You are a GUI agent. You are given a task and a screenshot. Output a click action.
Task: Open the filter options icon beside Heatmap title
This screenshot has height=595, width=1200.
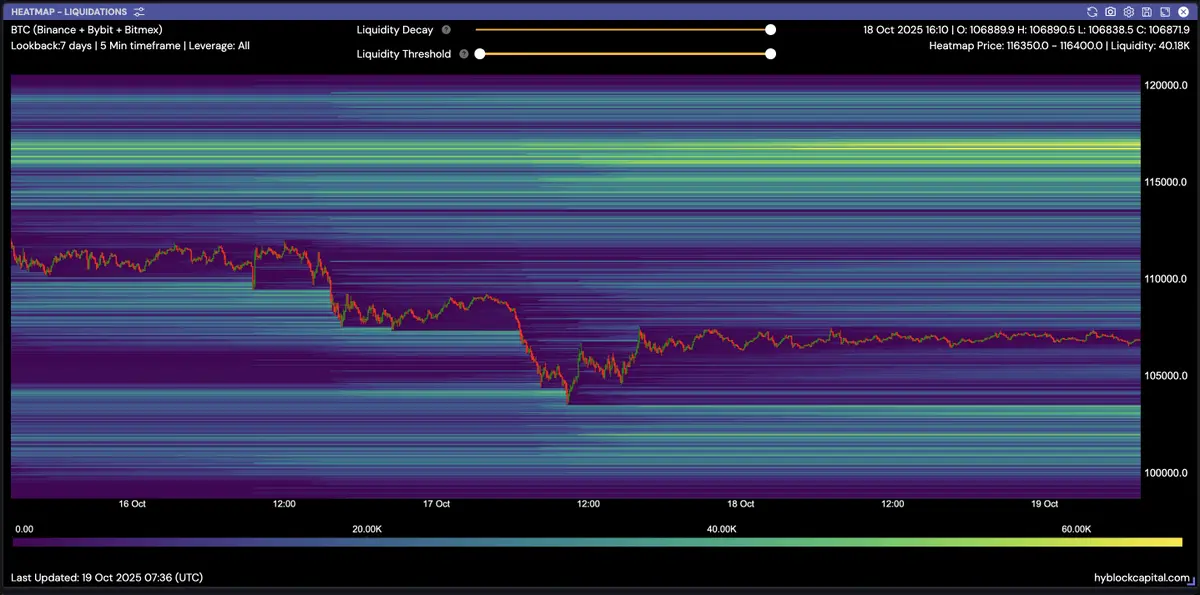[139, 11]
